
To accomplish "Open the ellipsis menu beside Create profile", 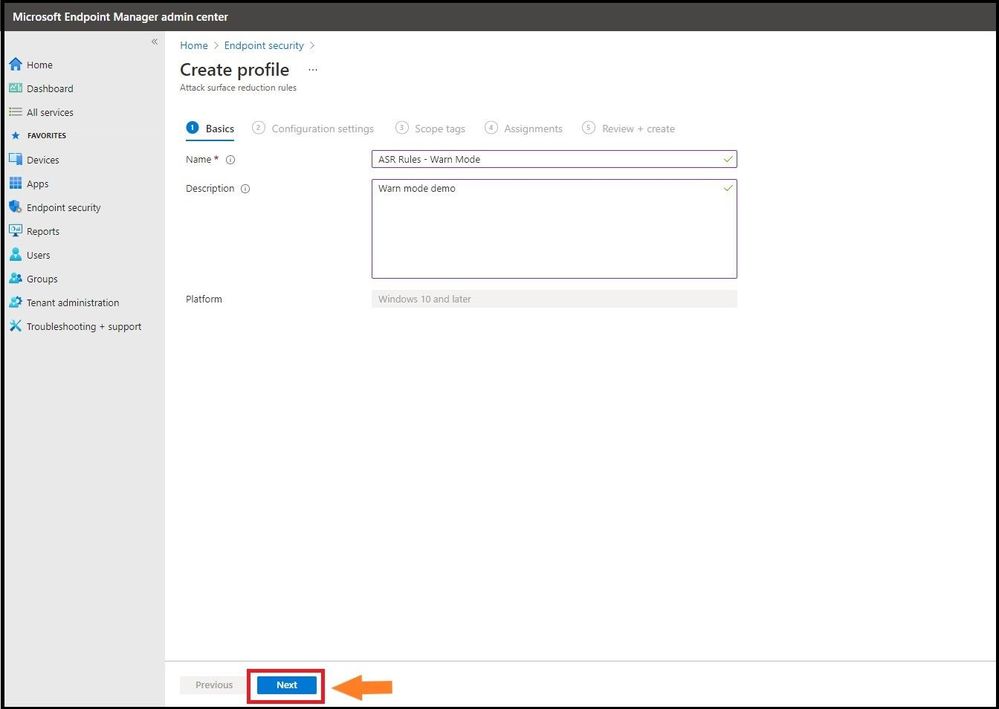I will click(313, 69).
